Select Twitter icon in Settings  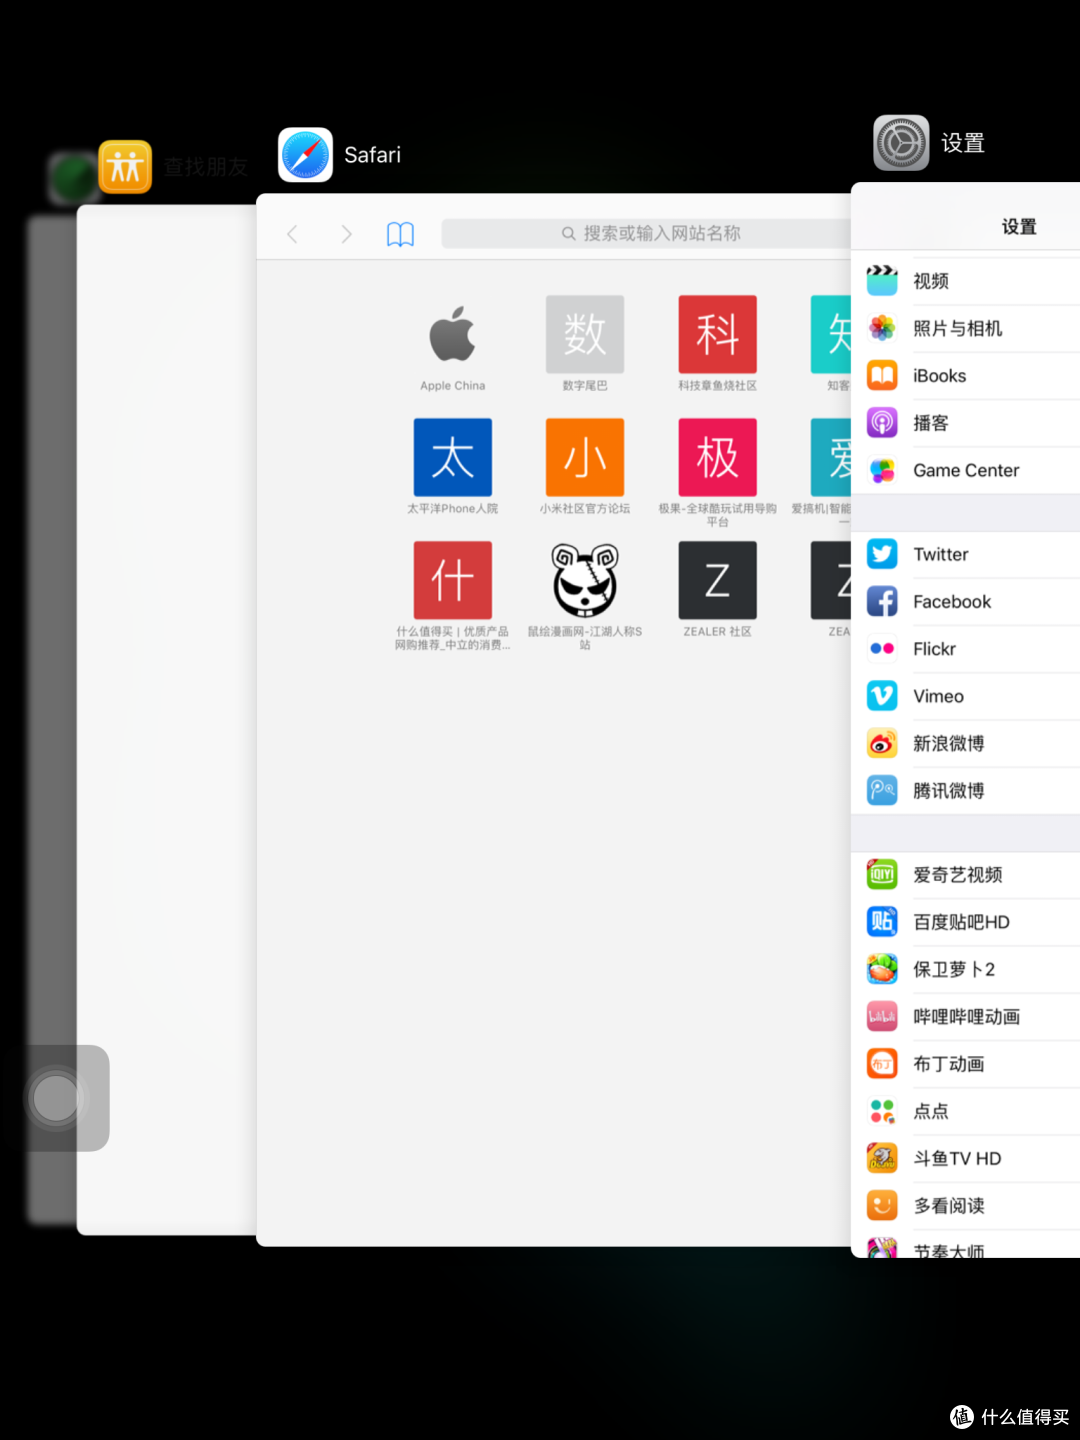pos(882,554)
